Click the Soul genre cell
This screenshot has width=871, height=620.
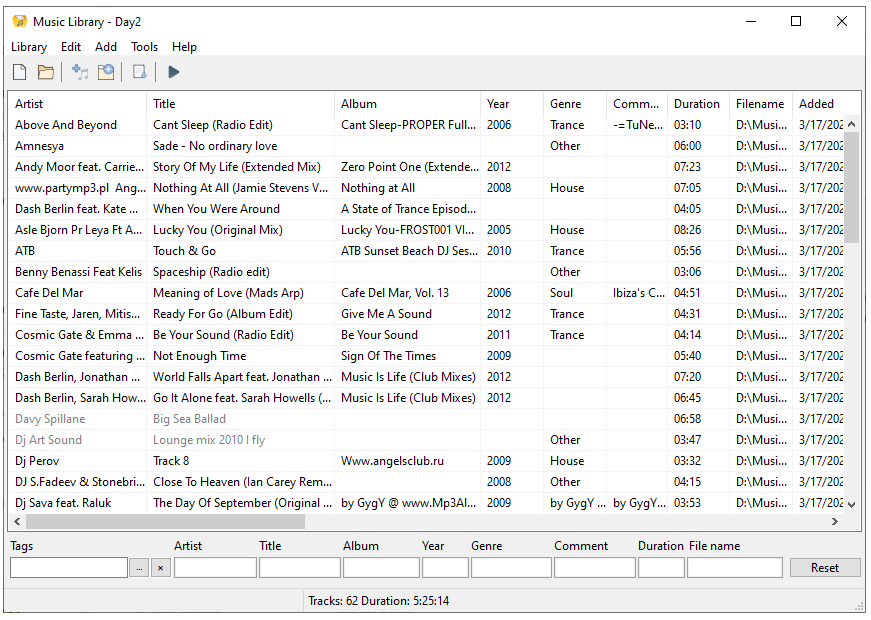tap(561, 293)
